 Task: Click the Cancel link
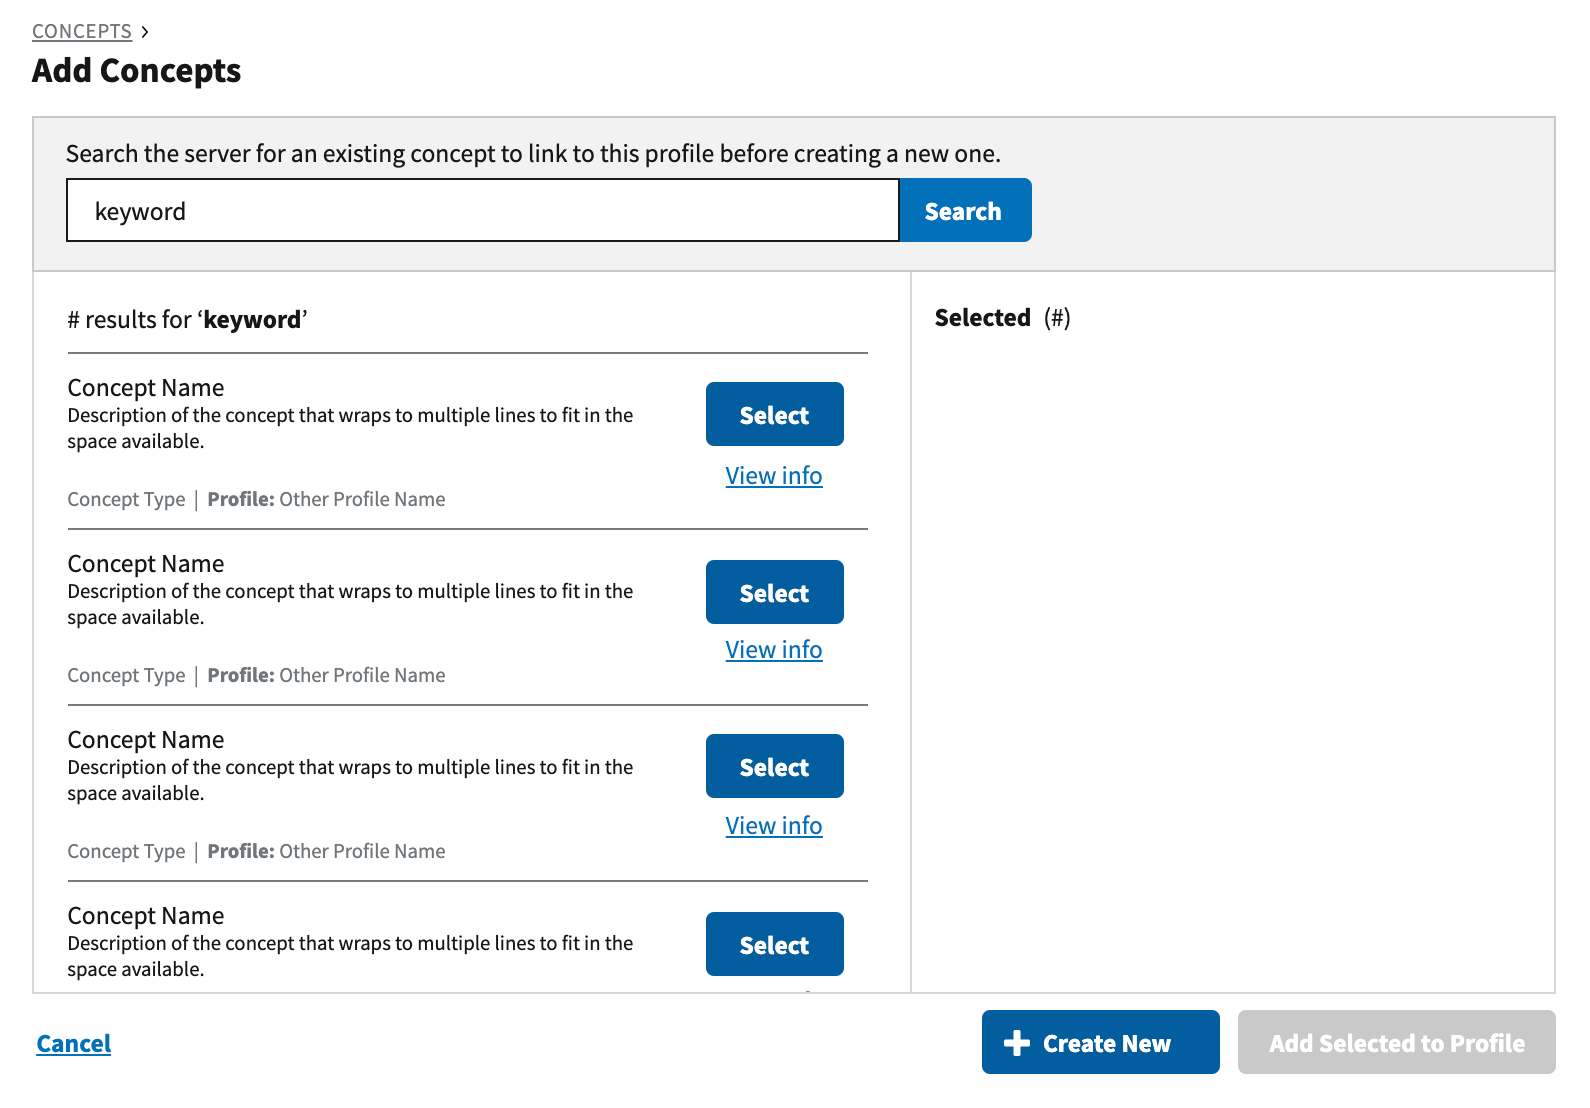tap(74, 1044)
